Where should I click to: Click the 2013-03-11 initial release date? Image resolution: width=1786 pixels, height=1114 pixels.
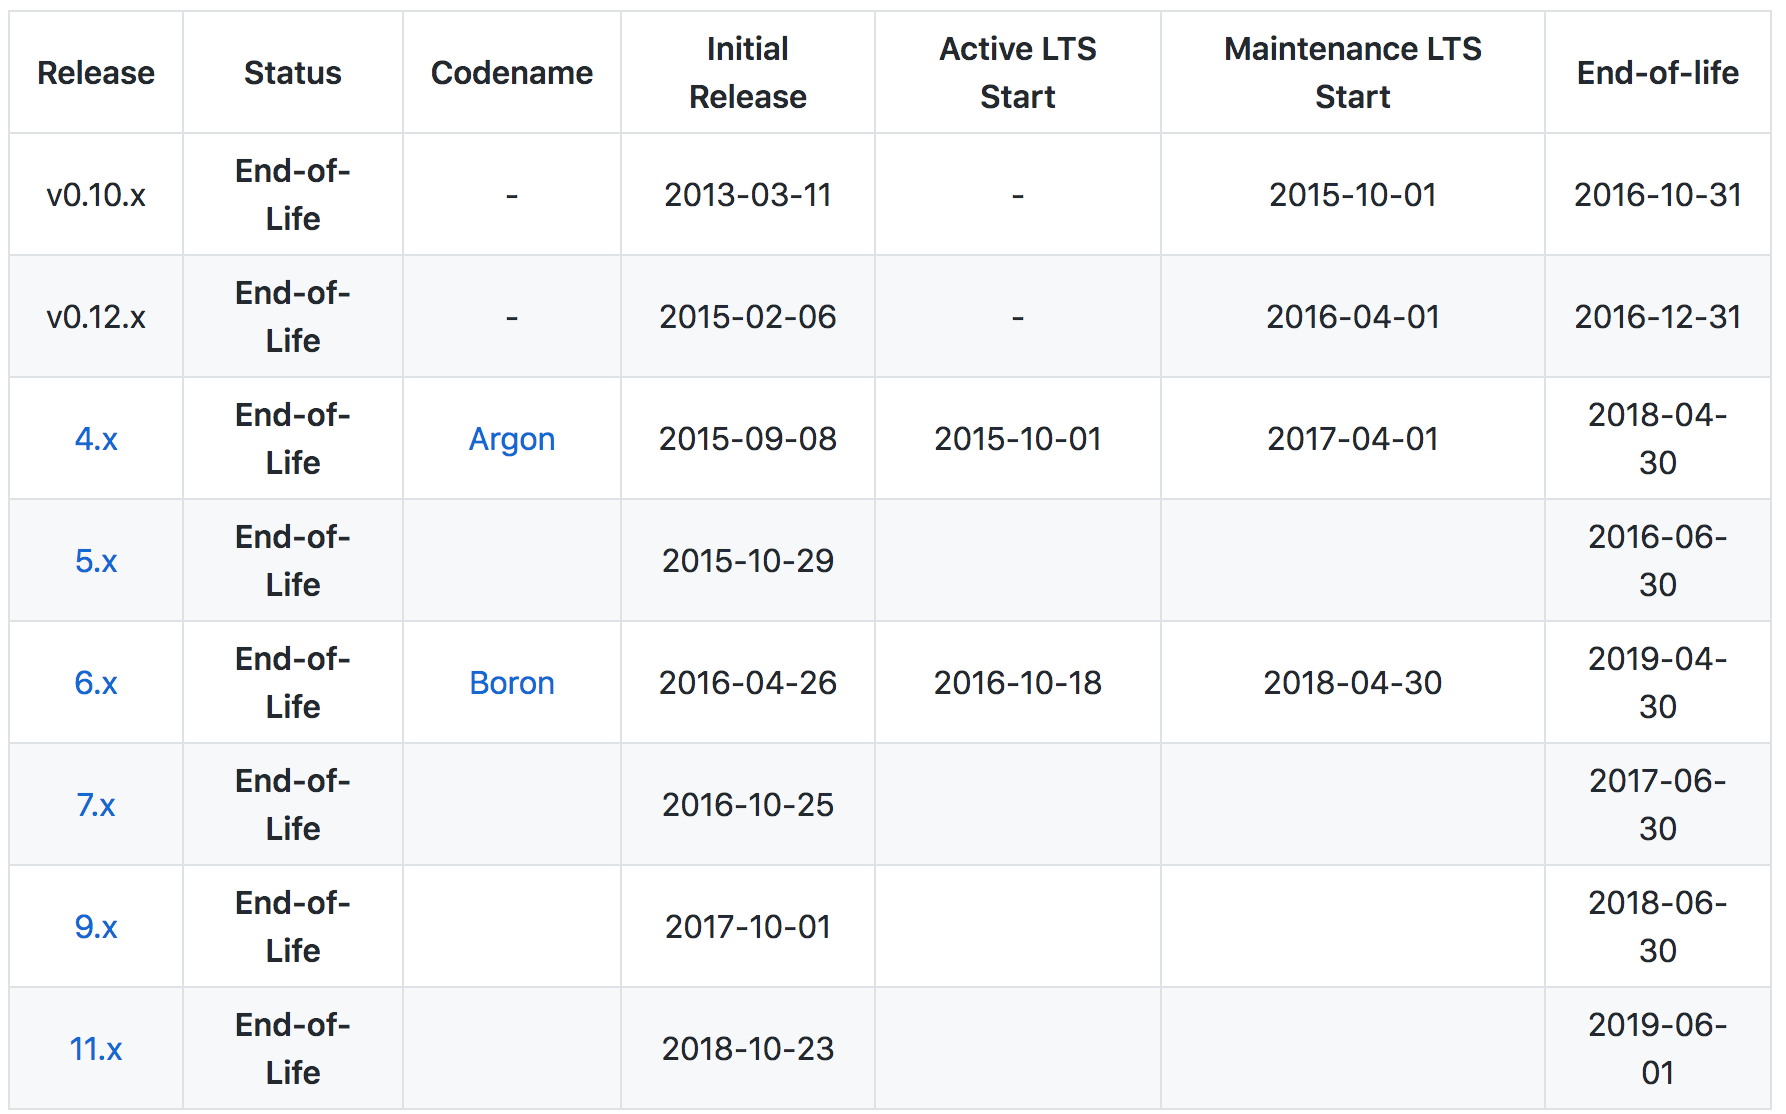747,195
